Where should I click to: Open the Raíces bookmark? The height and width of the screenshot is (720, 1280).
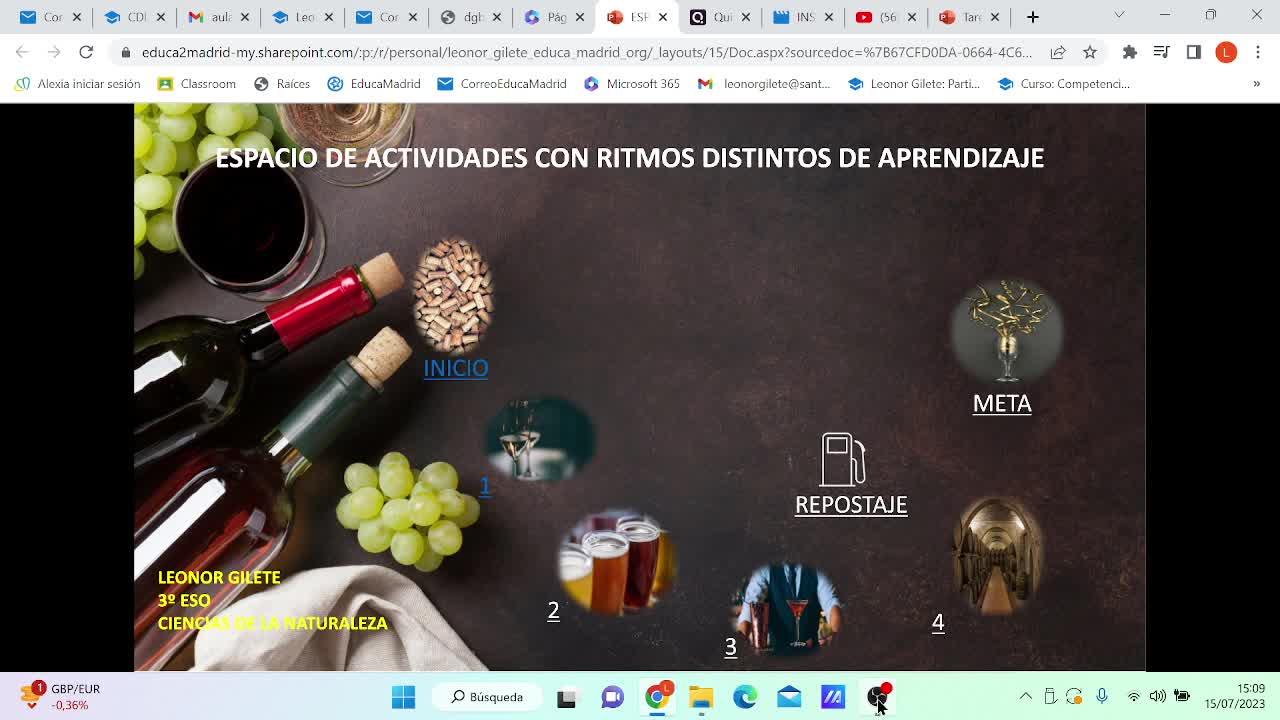282,84
